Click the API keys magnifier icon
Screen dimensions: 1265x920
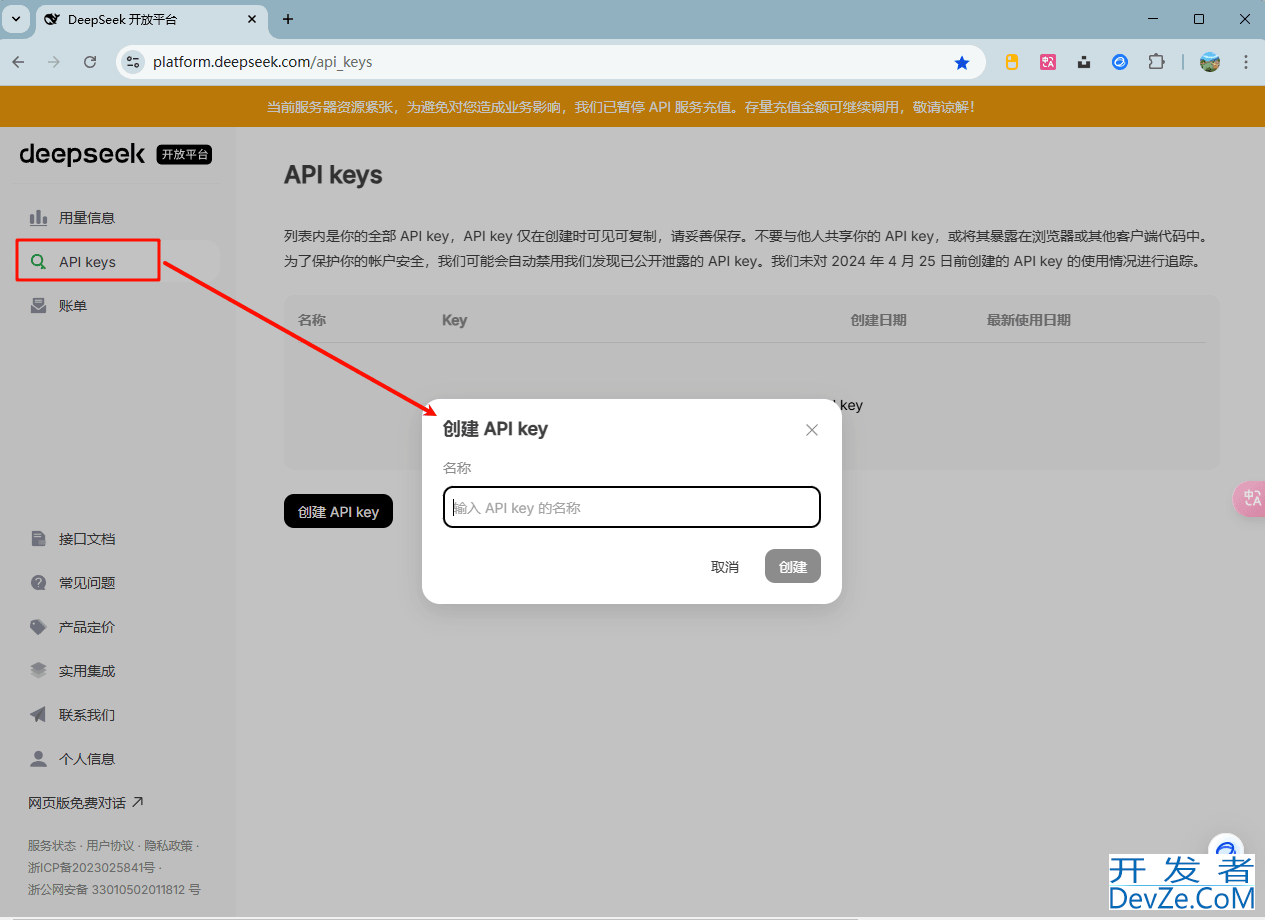38,262
